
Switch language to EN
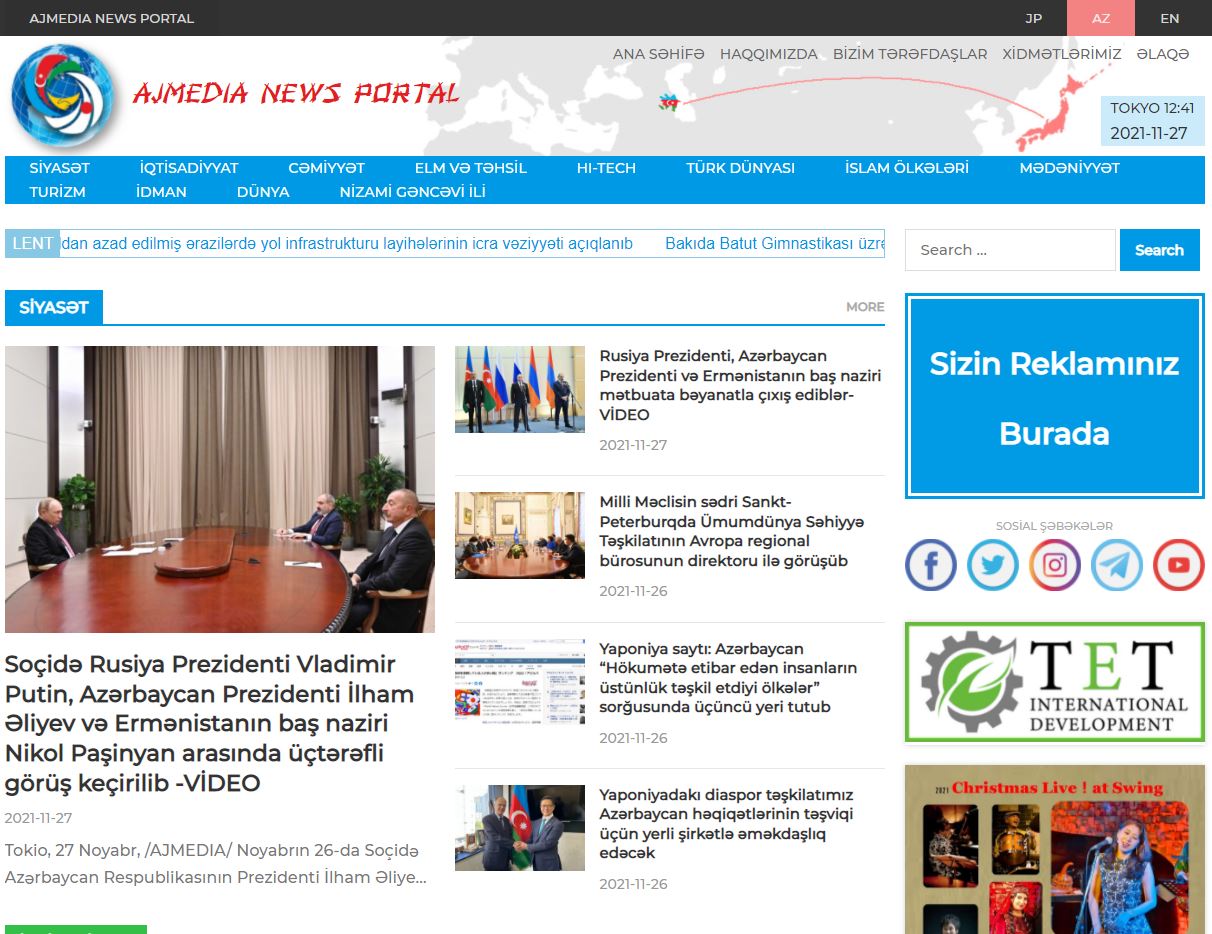pyautogui.click(x=1169, y=18)
